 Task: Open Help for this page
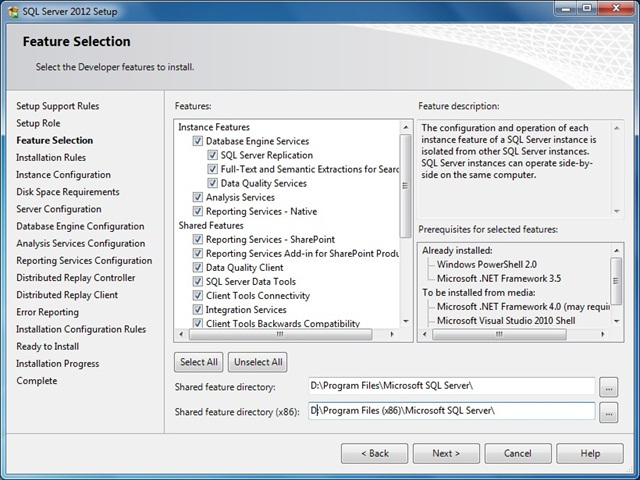pos(590,454)
